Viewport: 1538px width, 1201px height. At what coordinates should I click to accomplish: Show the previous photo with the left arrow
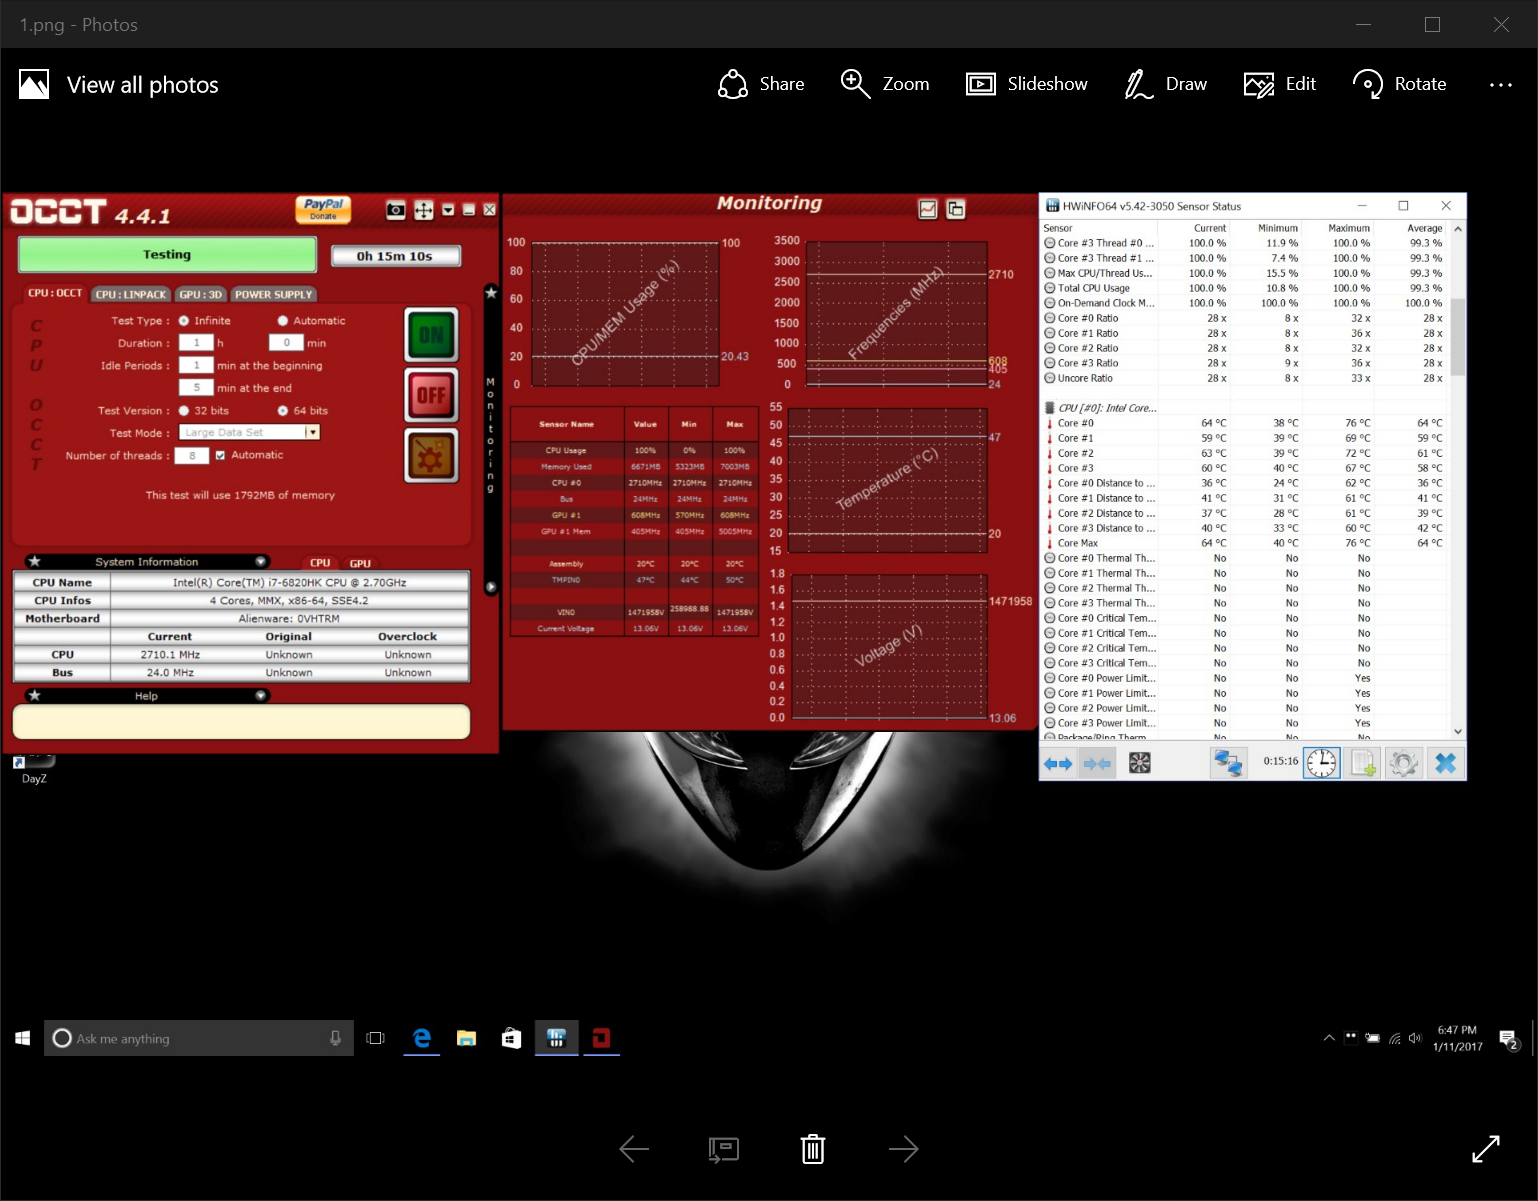tap(634, 1149)
